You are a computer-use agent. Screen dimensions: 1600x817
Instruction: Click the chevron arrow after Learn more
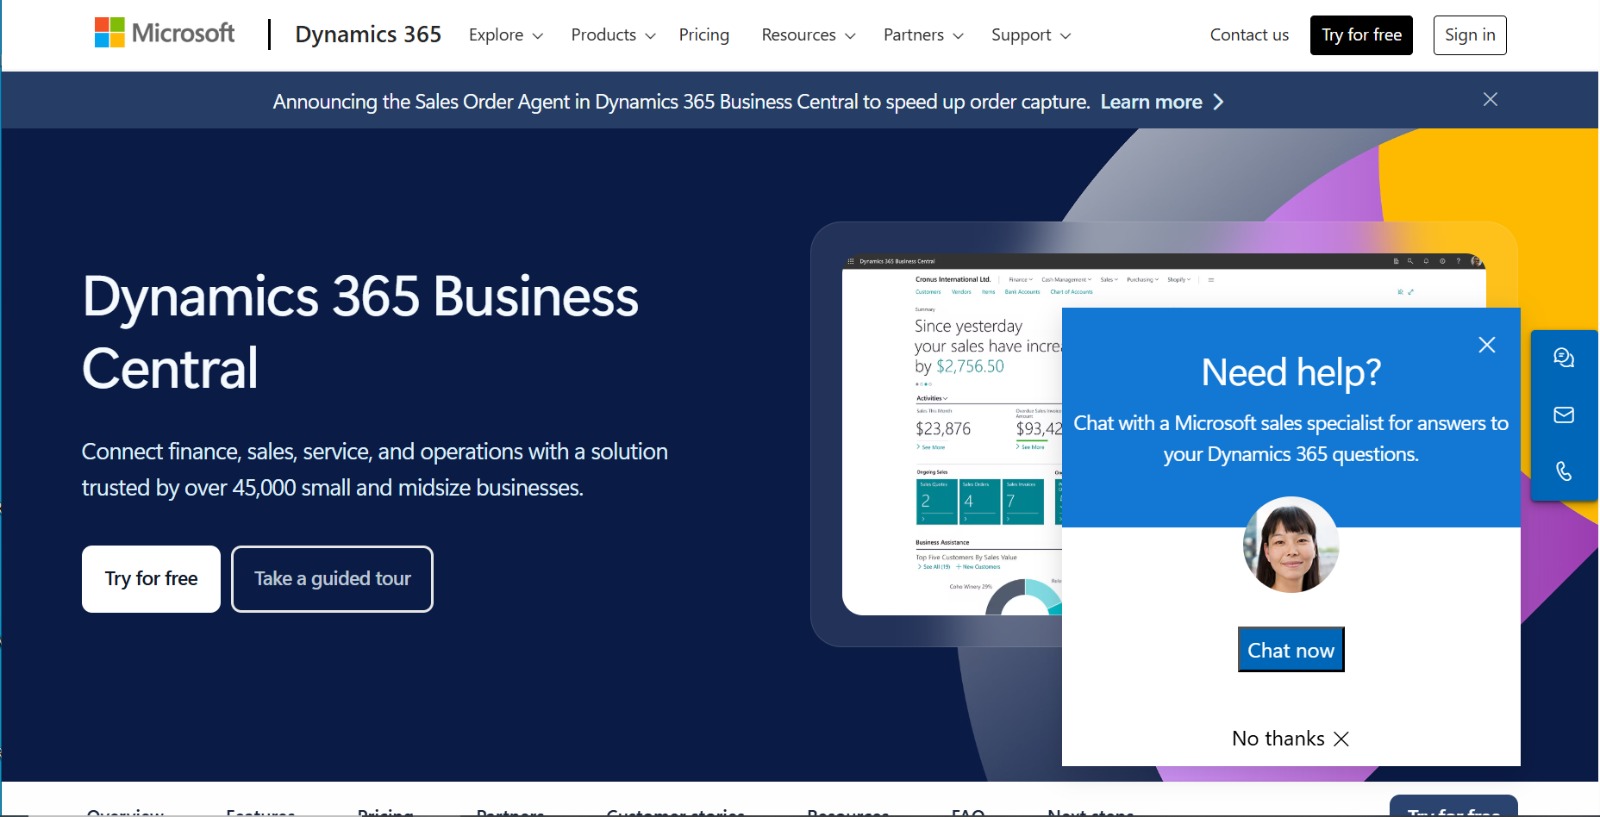(x=1218, y=102)
